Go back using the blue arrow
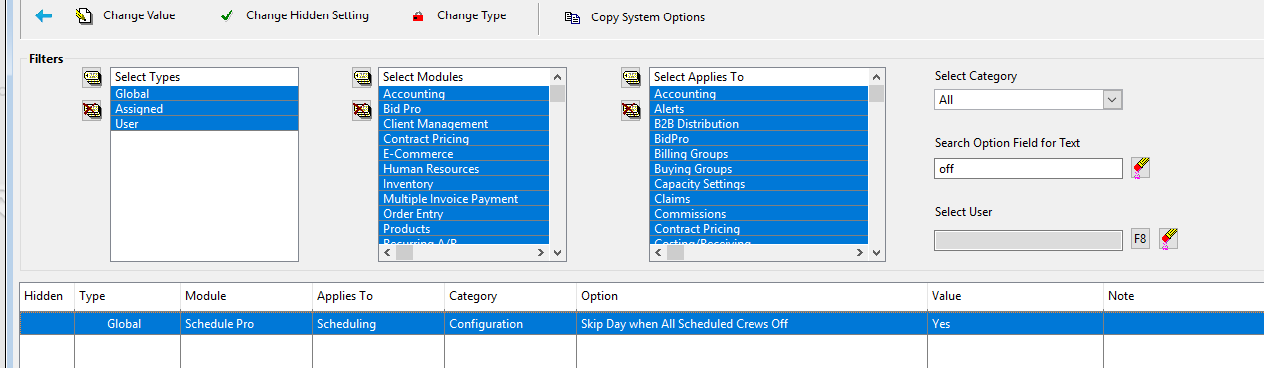This screenshot has width=1264, height=368. point(43,16)
